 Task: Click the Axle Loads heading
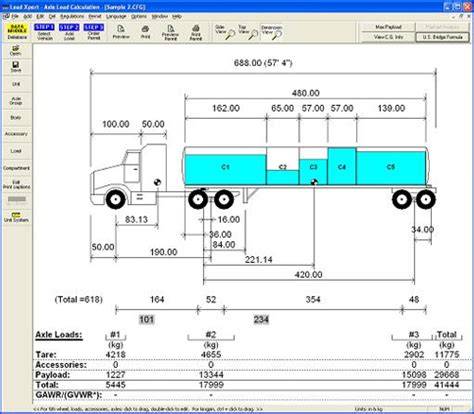(59, 334)
